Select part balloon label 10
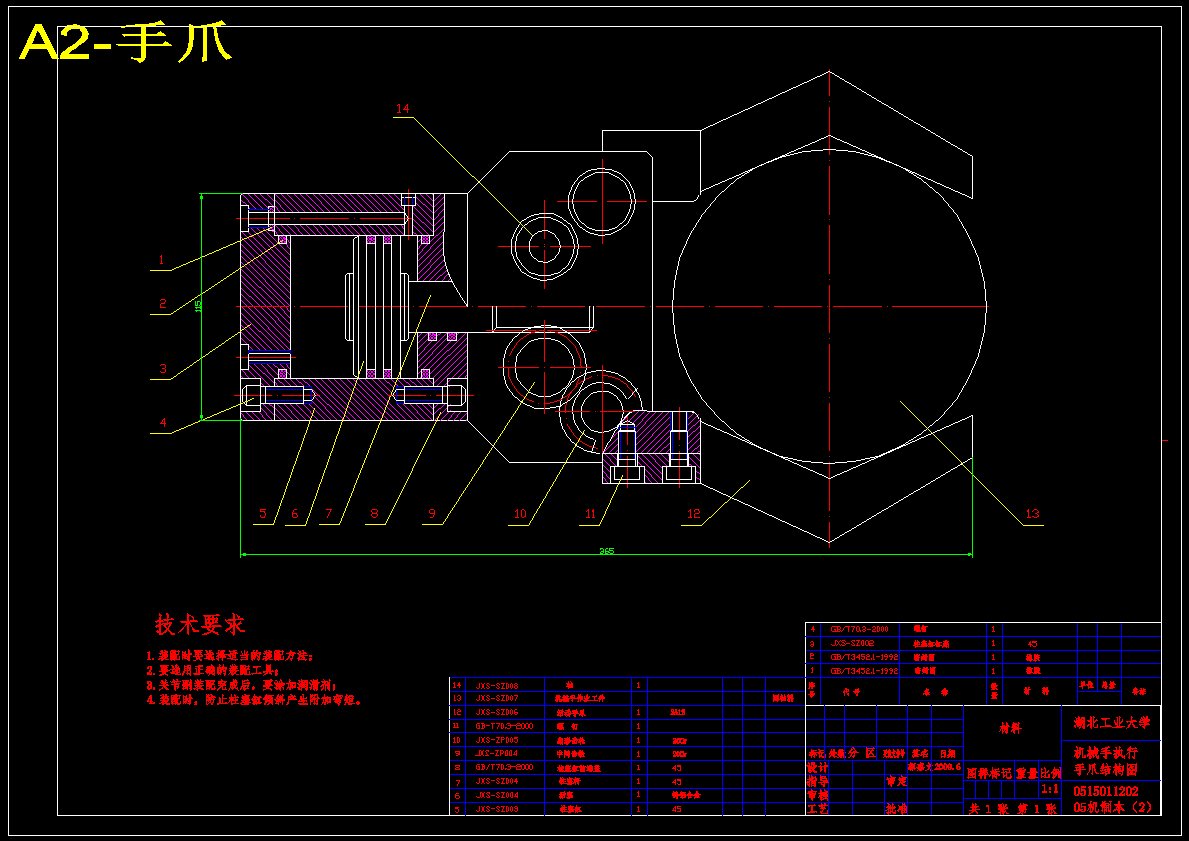This screenshot has height=841, width=1189. point(520,514)
